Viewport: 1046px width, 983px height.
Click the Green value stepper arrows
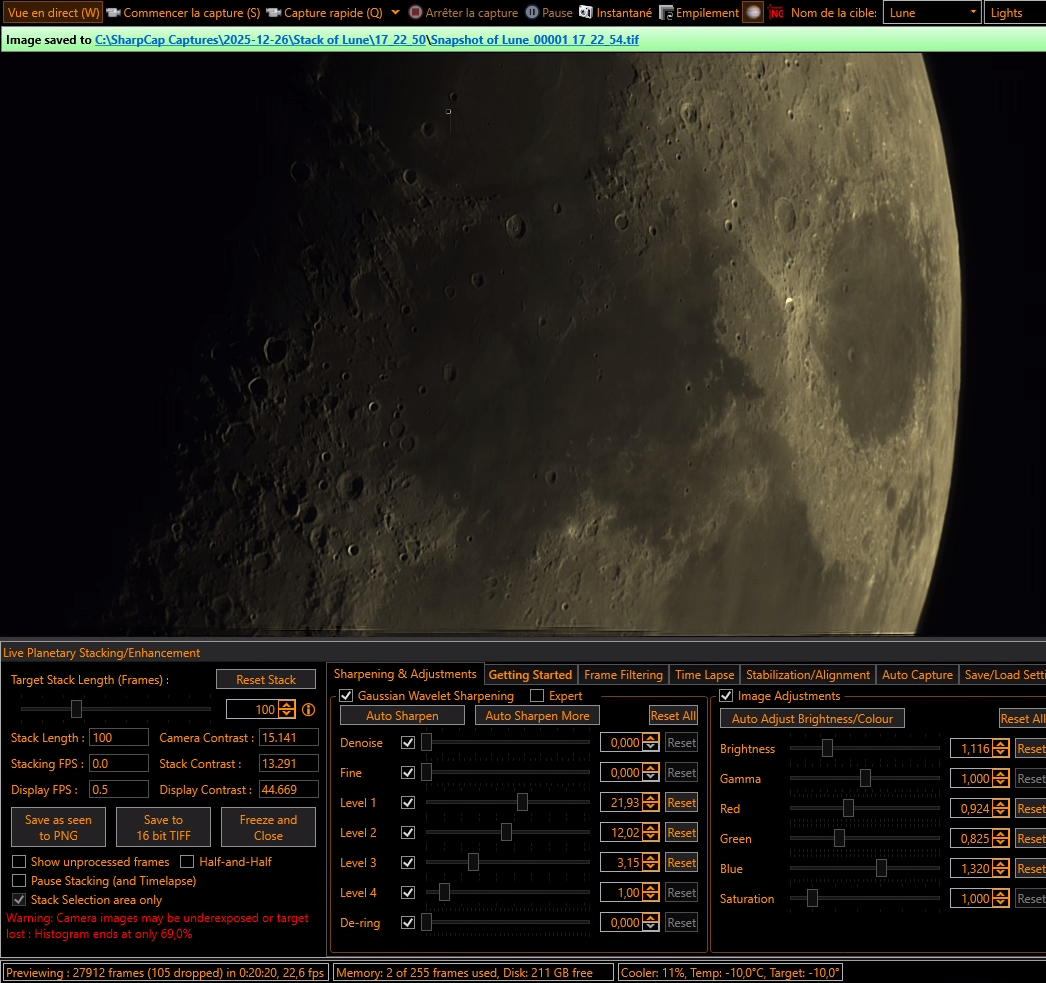pos(1000,838)
